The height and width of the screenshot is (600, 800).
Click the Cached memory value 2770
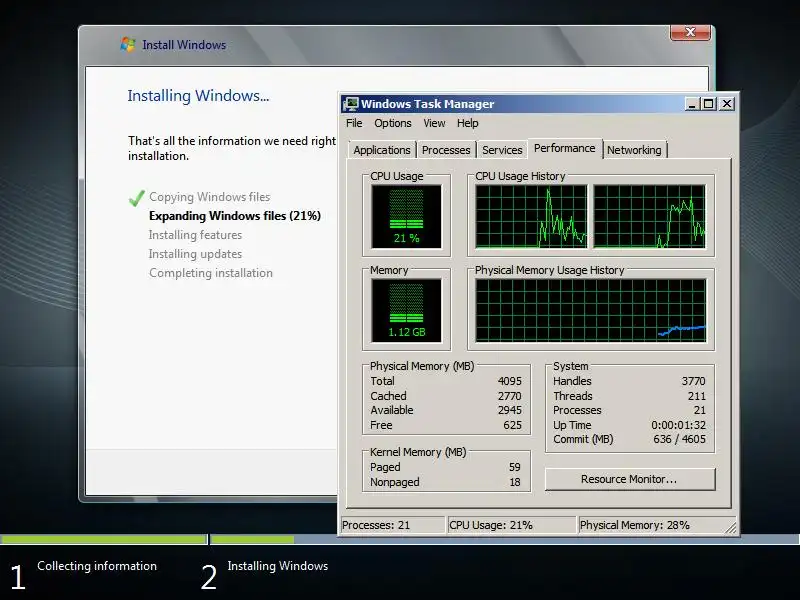tap(510, 396)
